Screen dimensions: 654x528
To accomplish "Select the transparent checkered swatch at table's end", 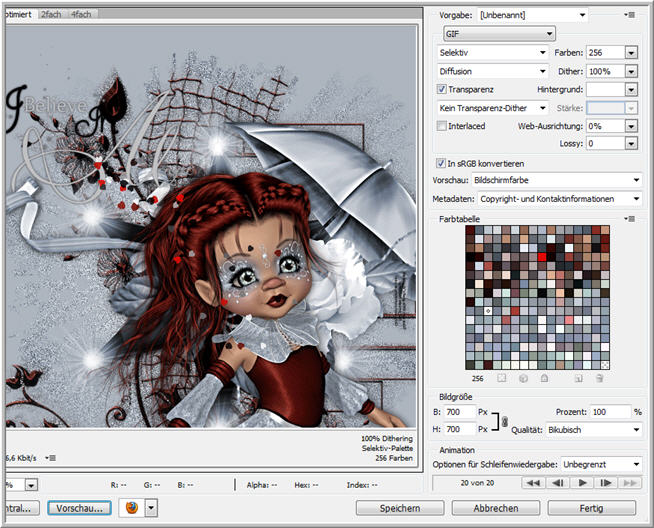I will pyautogui.click(x=605, y=365).
